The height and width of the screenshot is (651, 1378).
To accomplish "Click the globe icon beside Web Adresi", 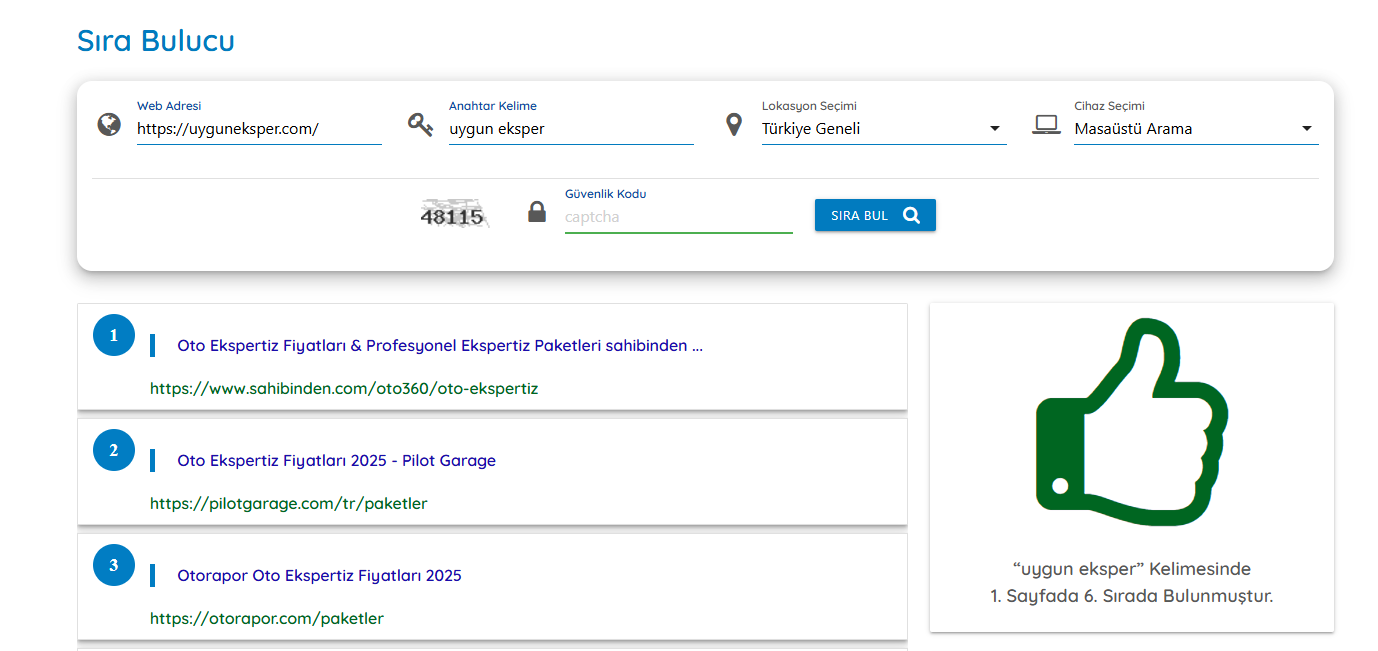I will click(x=109, y=125).
